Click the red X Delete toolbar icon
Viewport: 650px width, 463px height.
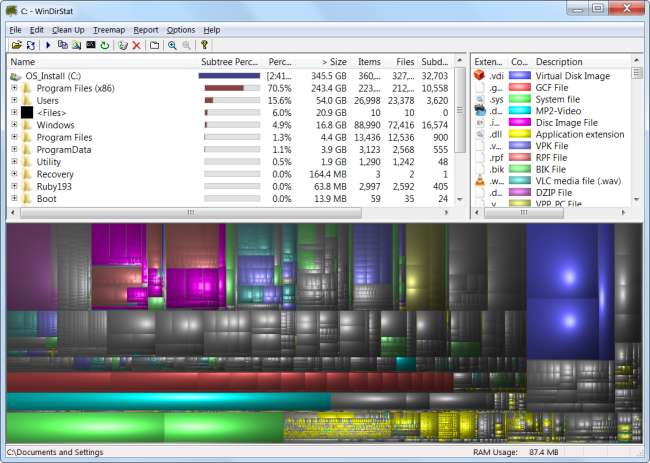coord(136,45)
